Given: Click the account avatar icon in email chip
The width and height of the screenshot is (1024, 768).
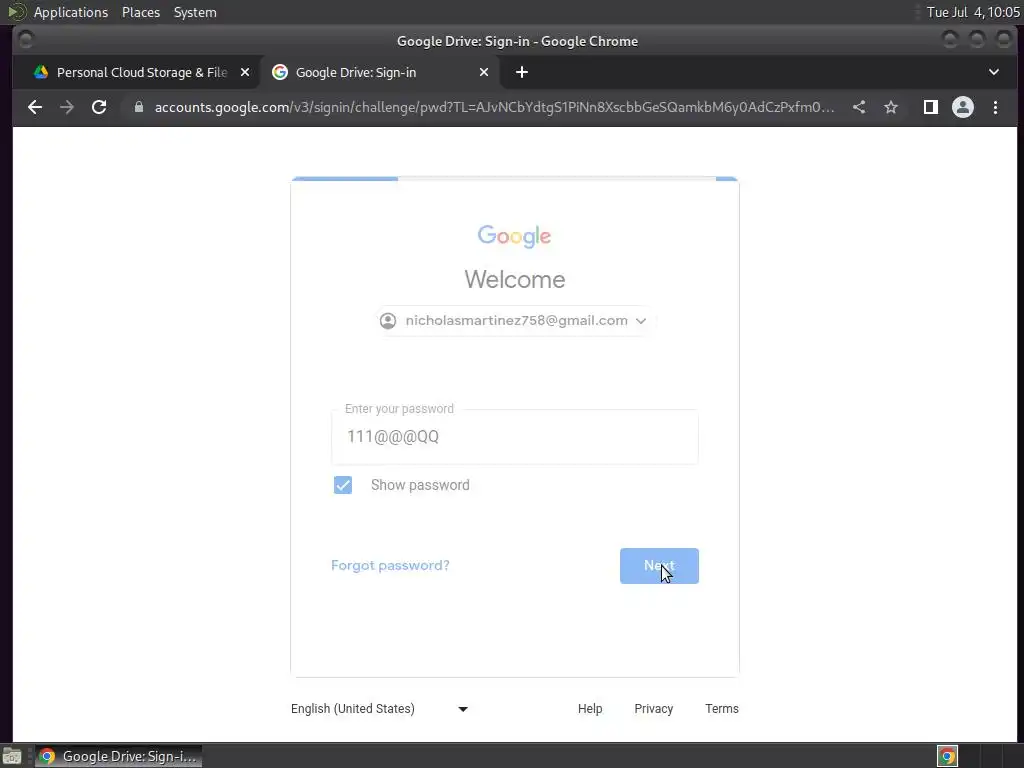Looking at the screenshot, I should coord(388,321).
